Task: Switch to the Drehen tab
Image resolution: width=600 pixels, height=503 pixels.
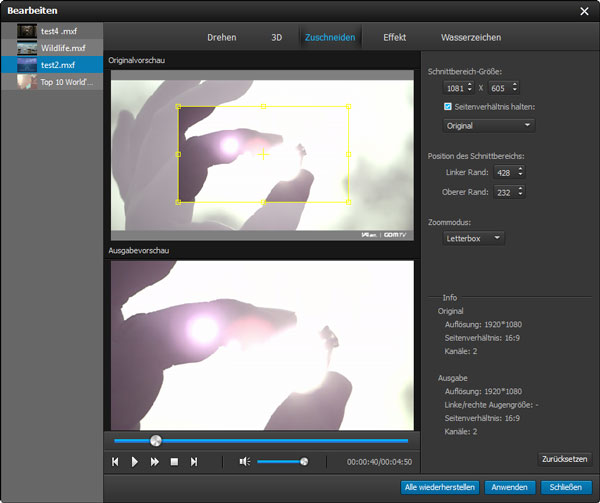Action: coord(221,37)
